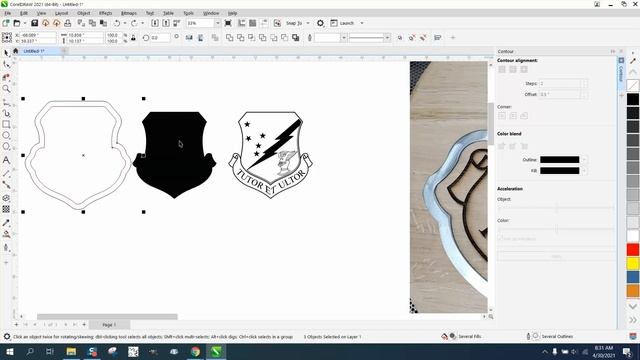Viewport: 640px width, 360px height.
Task: Expand the Snap To dropdown
Action: (x=308, y=23)
